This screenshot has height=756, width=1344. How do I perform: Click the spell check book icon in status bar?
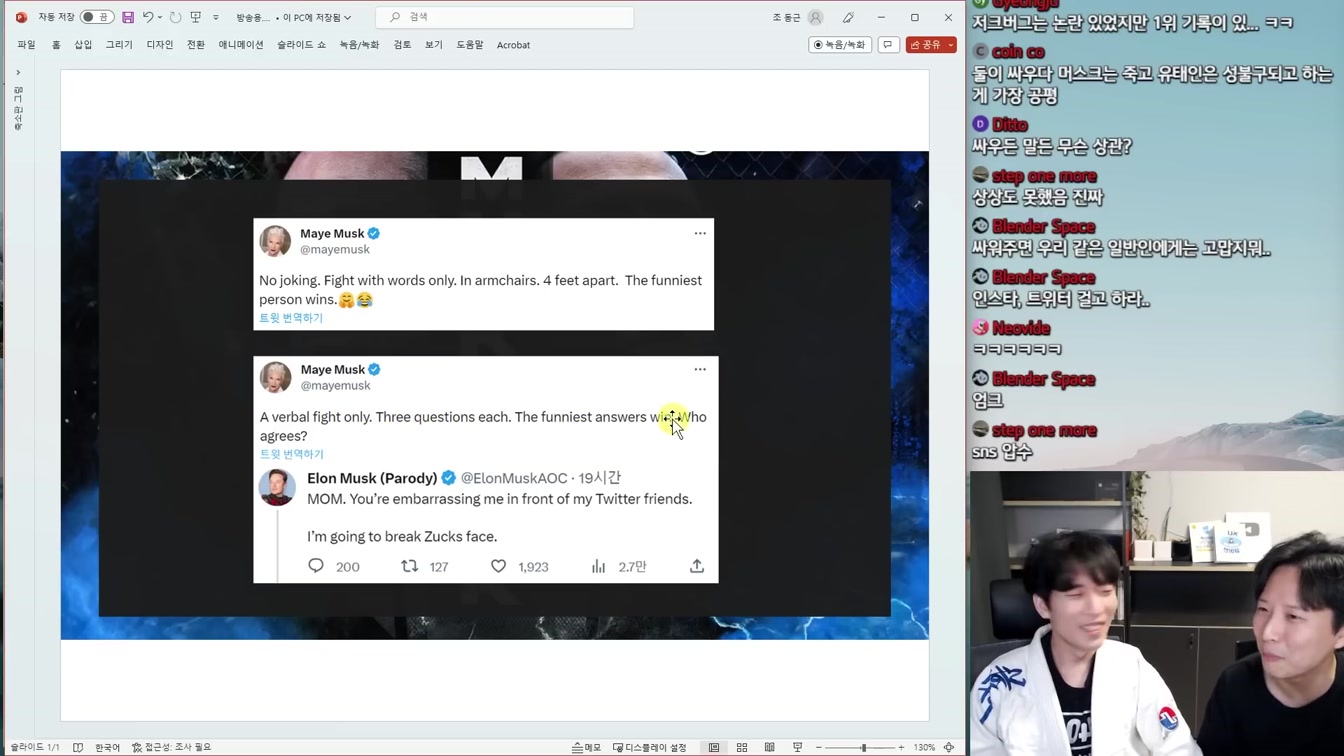78,747
